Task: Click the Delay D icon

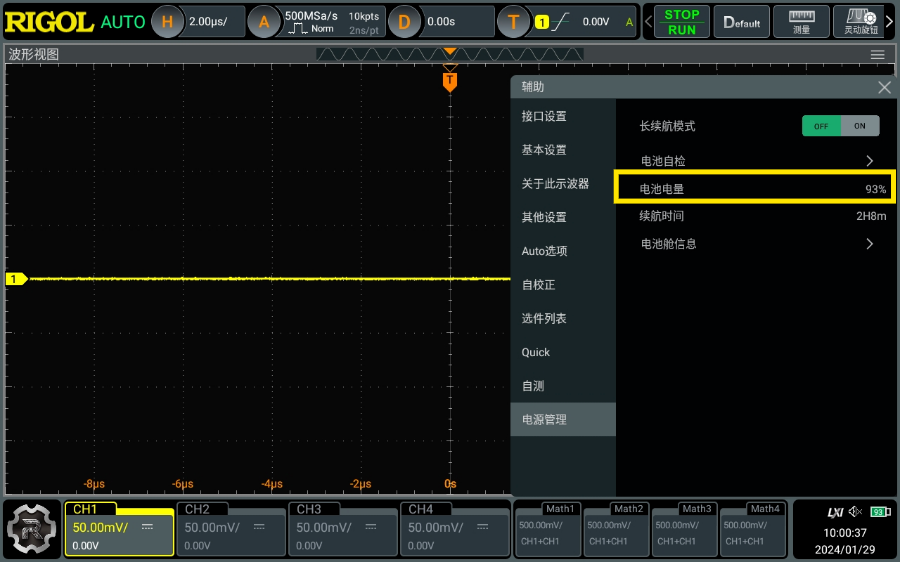Action: pos(404,21)
